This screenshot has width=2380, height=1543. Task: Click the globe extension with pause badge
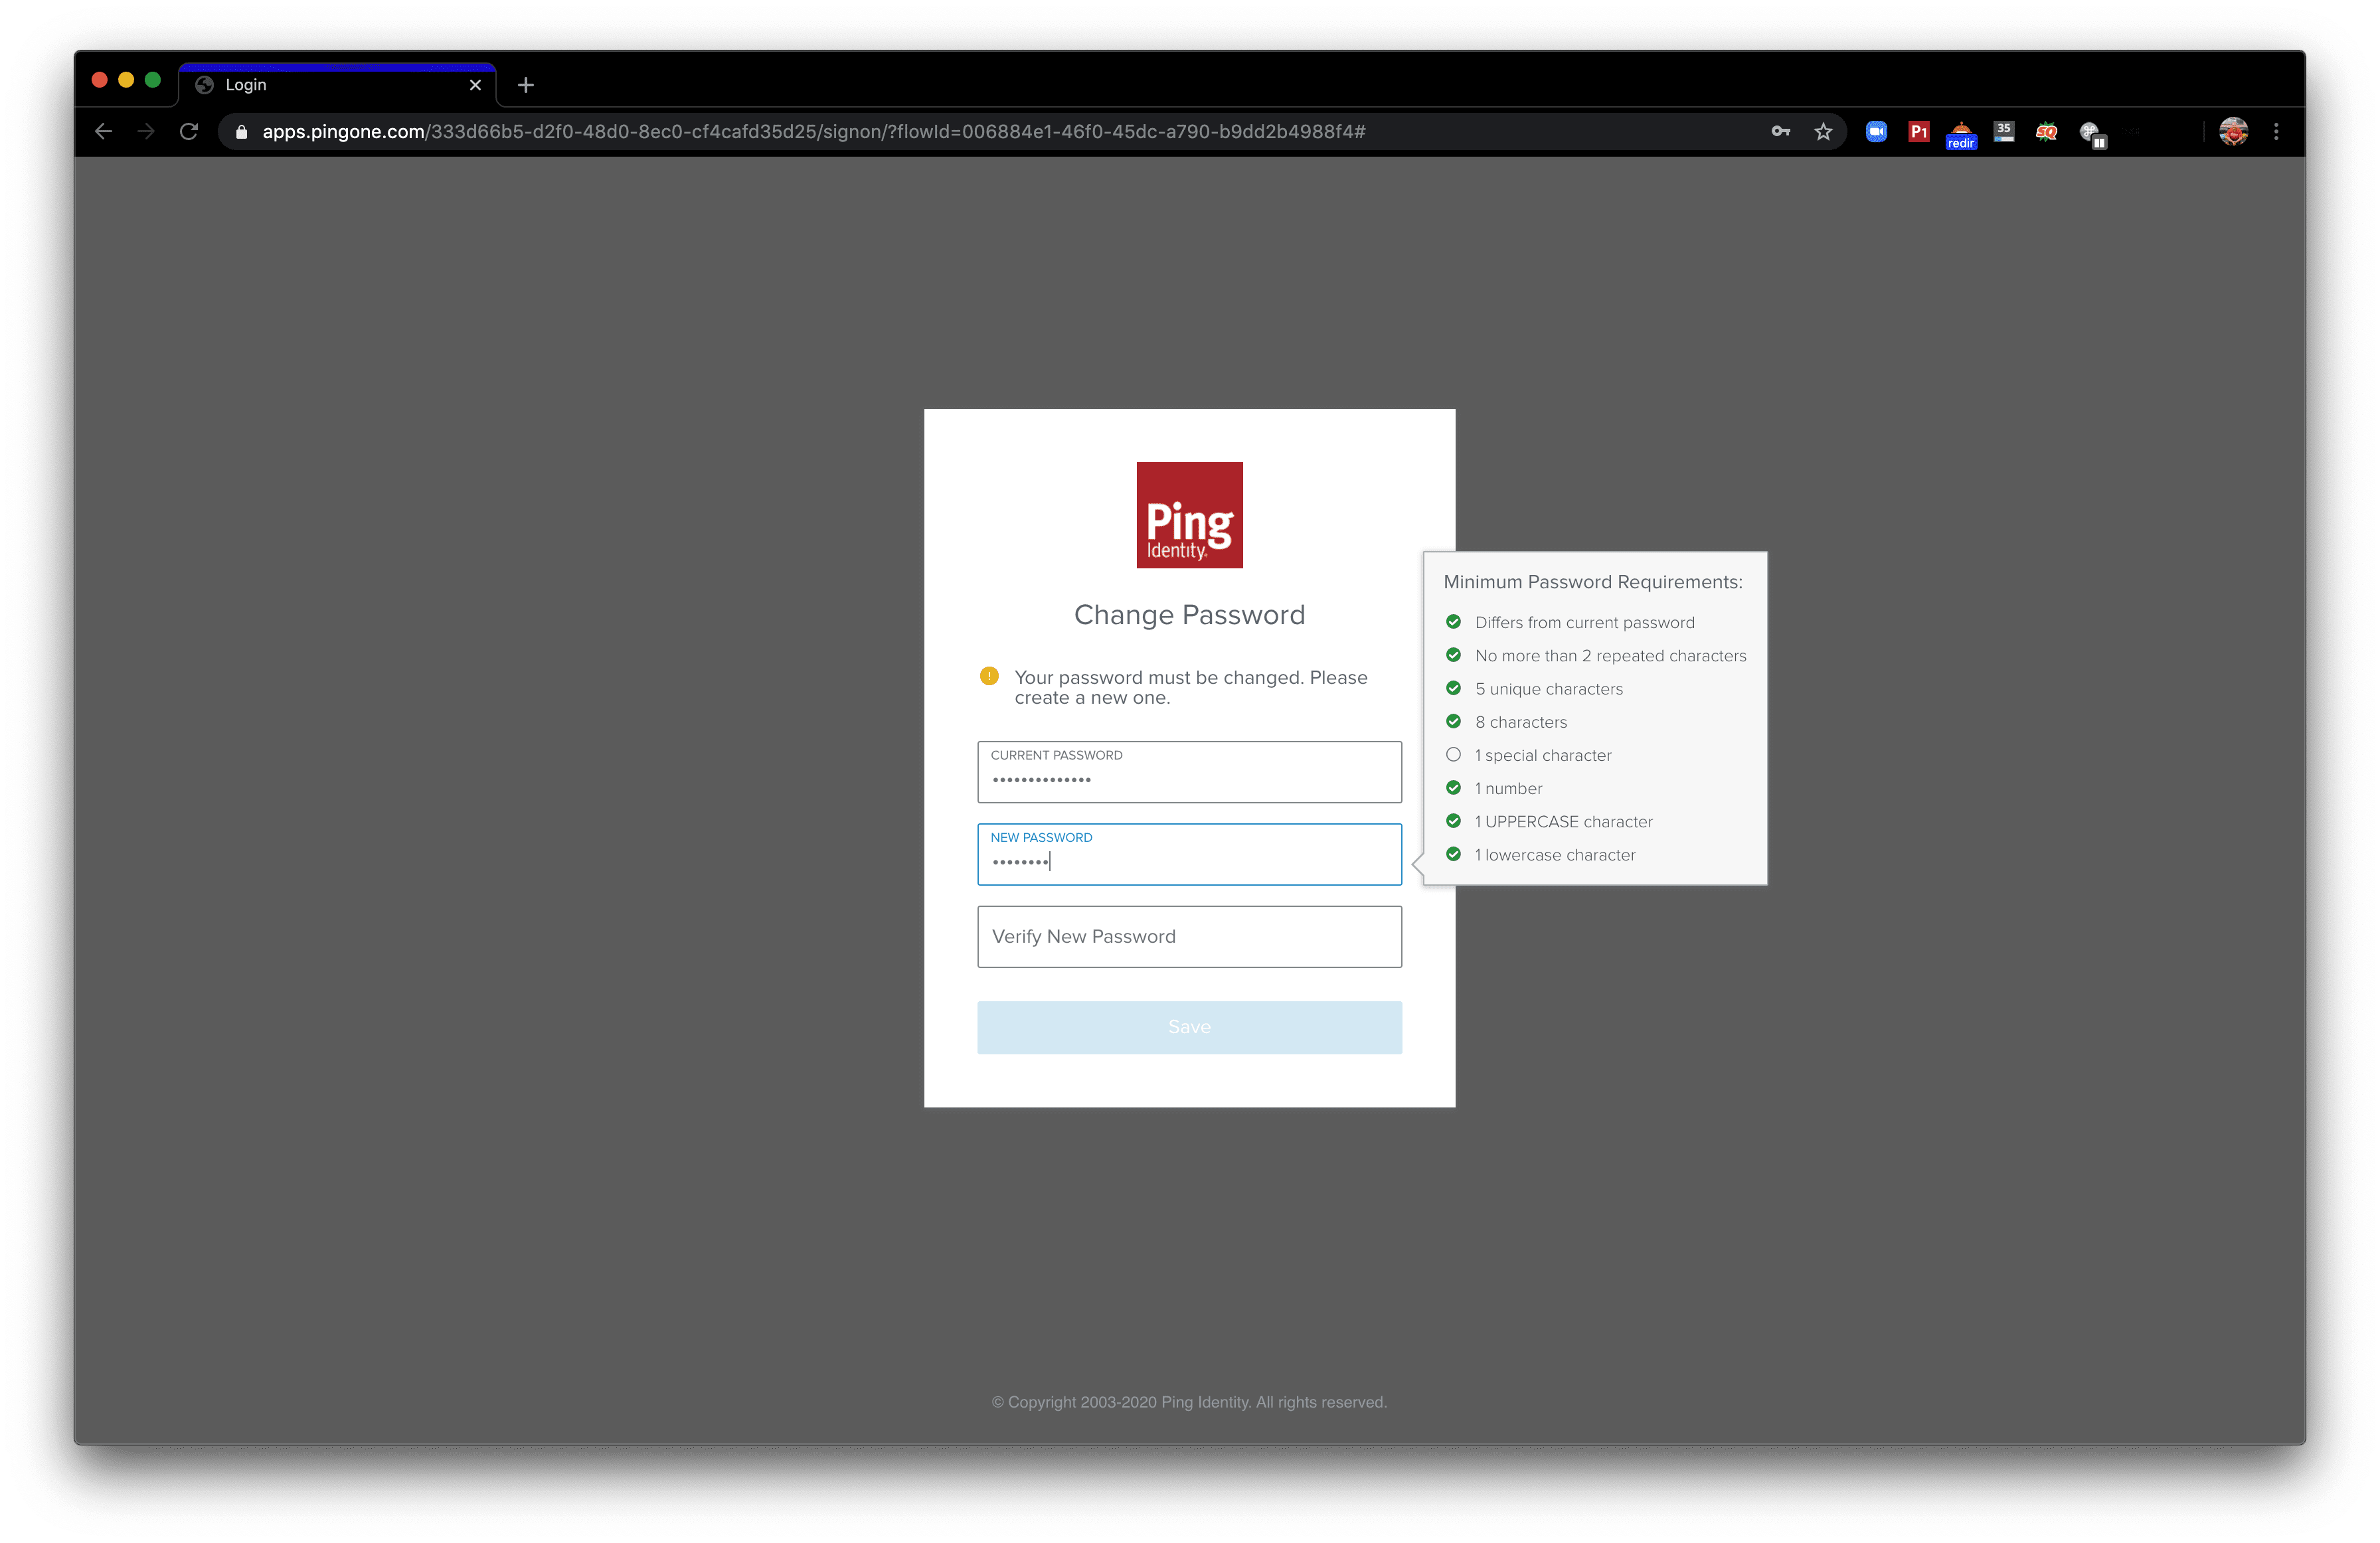click(x=2092, y=134)
